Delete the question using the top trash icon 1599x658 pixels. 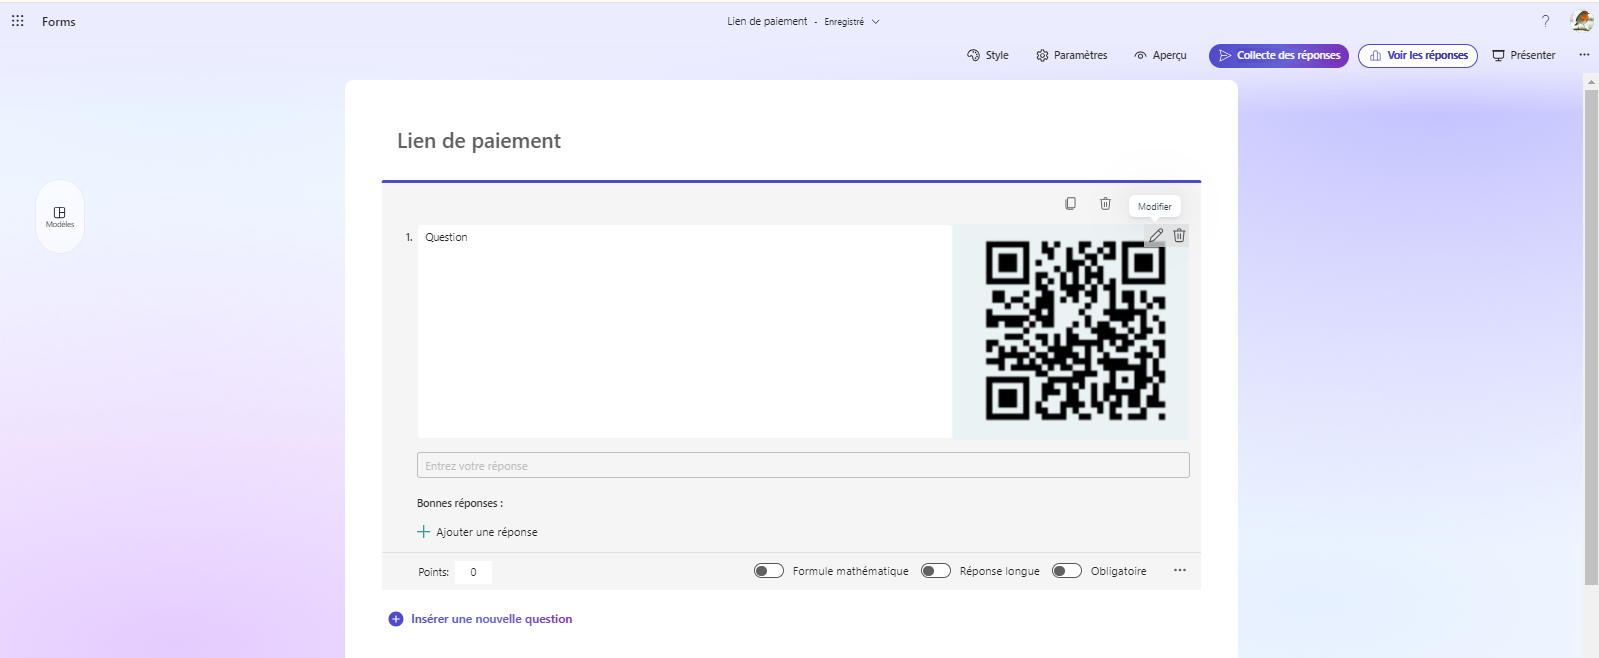click(1105, 204)
